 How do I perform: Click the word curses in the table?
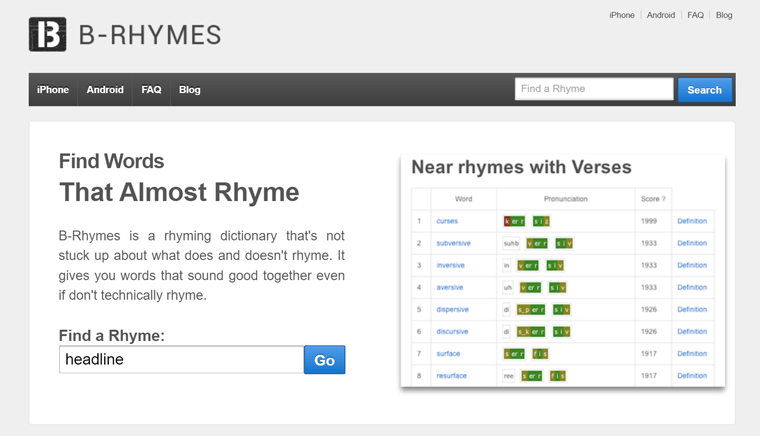point(447,221)
